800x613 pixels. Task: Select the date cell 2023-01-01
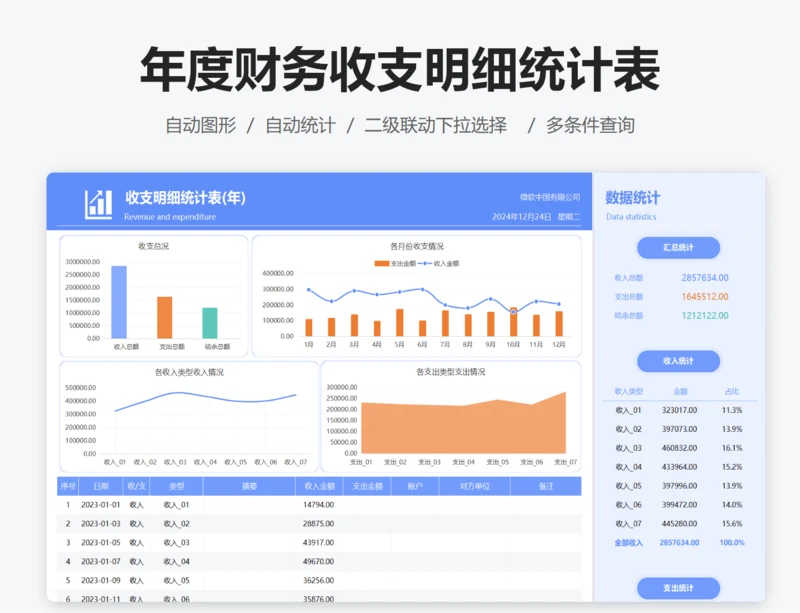(101, 505)
